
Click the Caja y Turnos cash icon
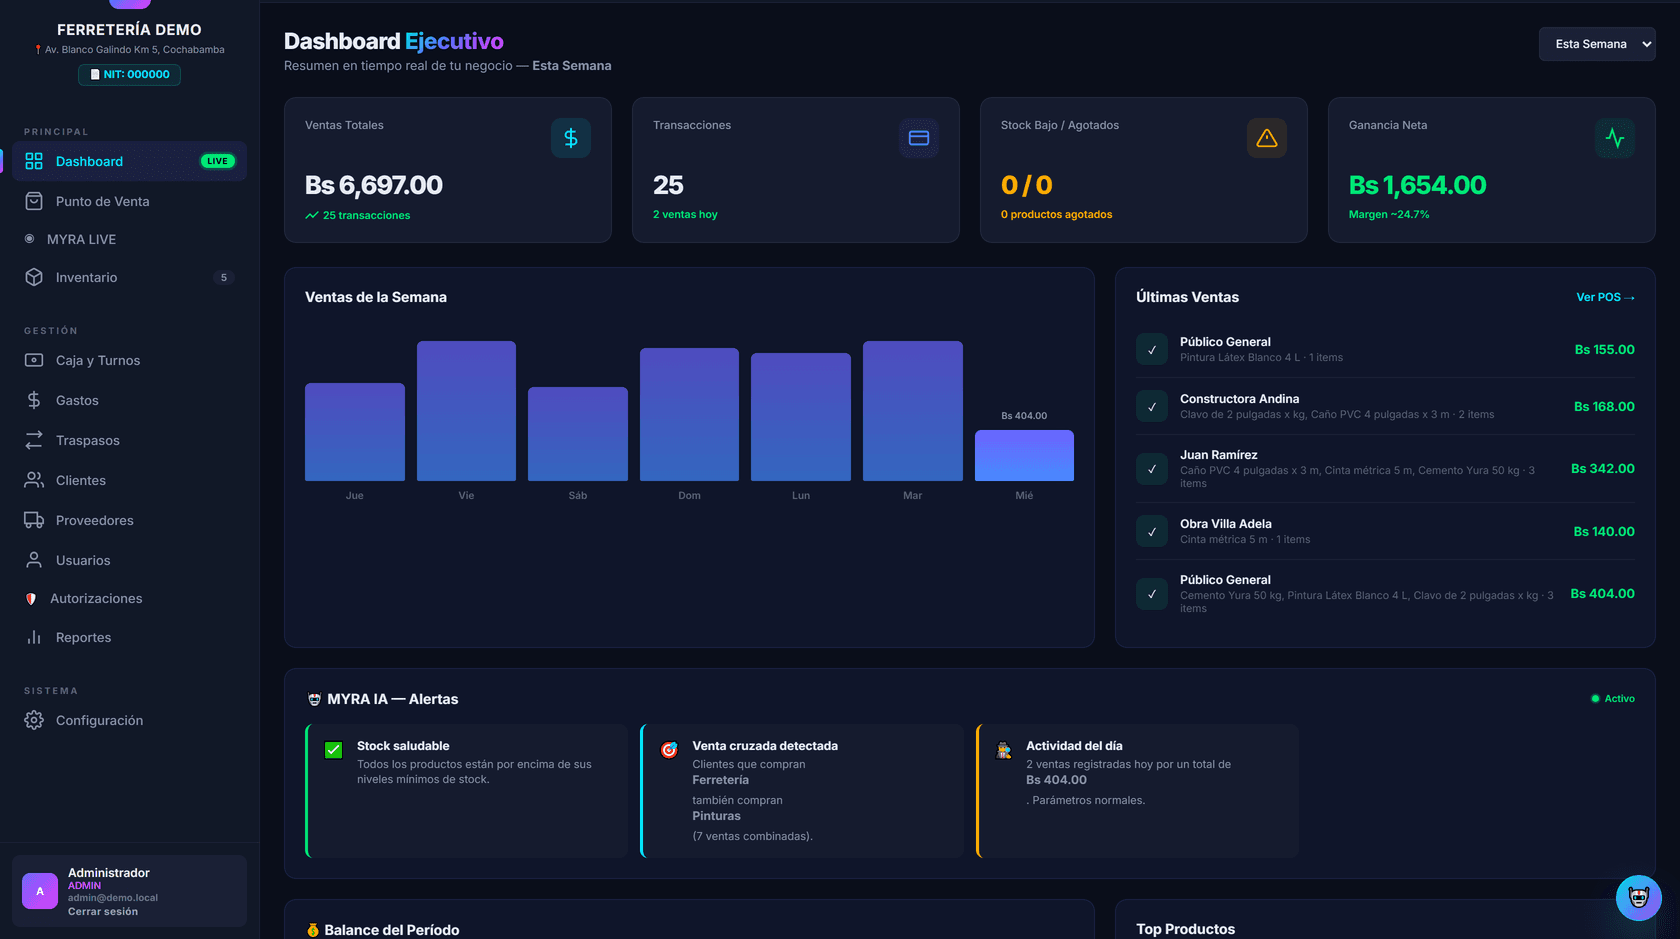pos(34,360)
